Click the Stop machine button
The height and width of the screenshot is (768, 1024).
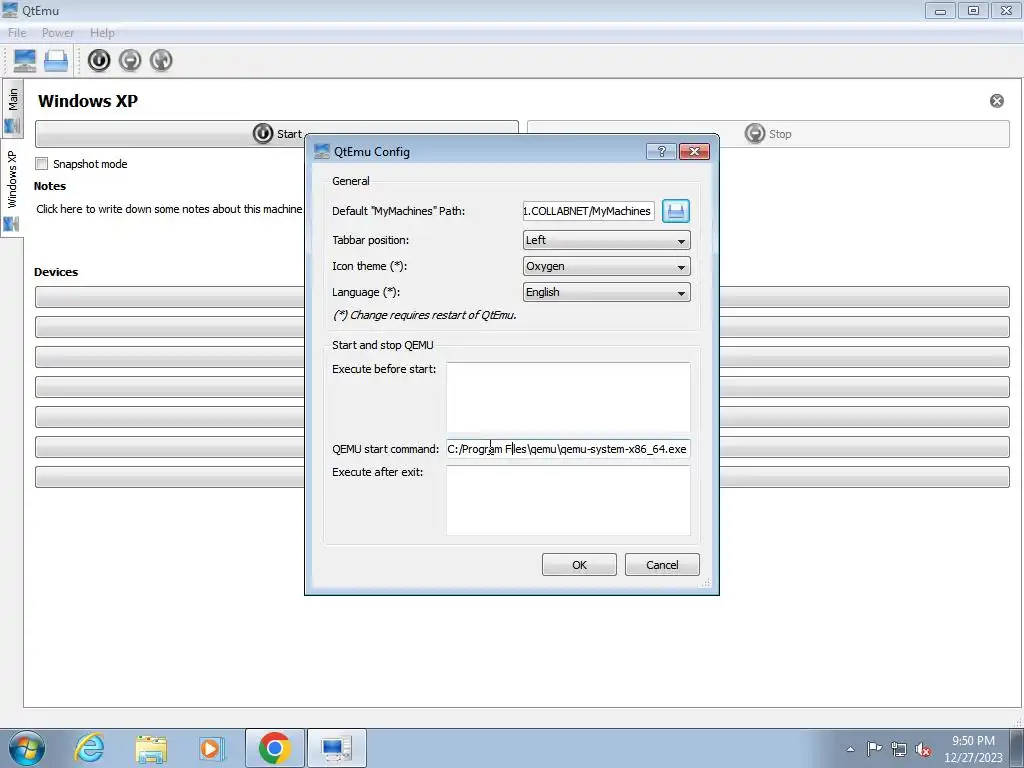(x=768, y=134)
